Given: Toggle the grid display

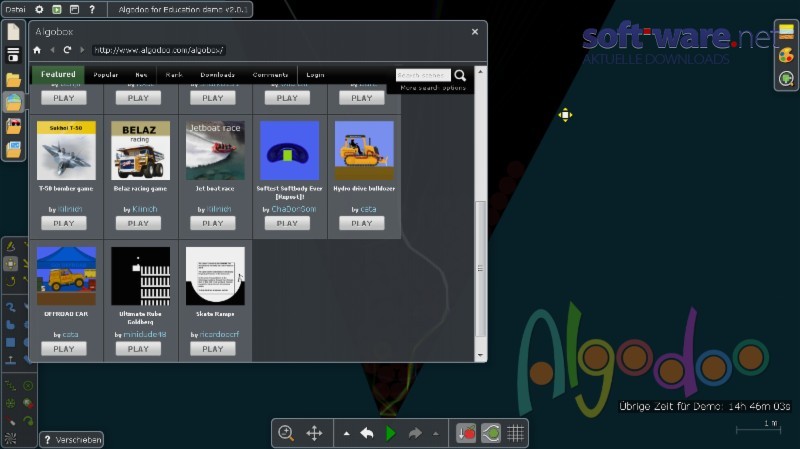Looking at the screenshot, I should (x=515, y=433).
